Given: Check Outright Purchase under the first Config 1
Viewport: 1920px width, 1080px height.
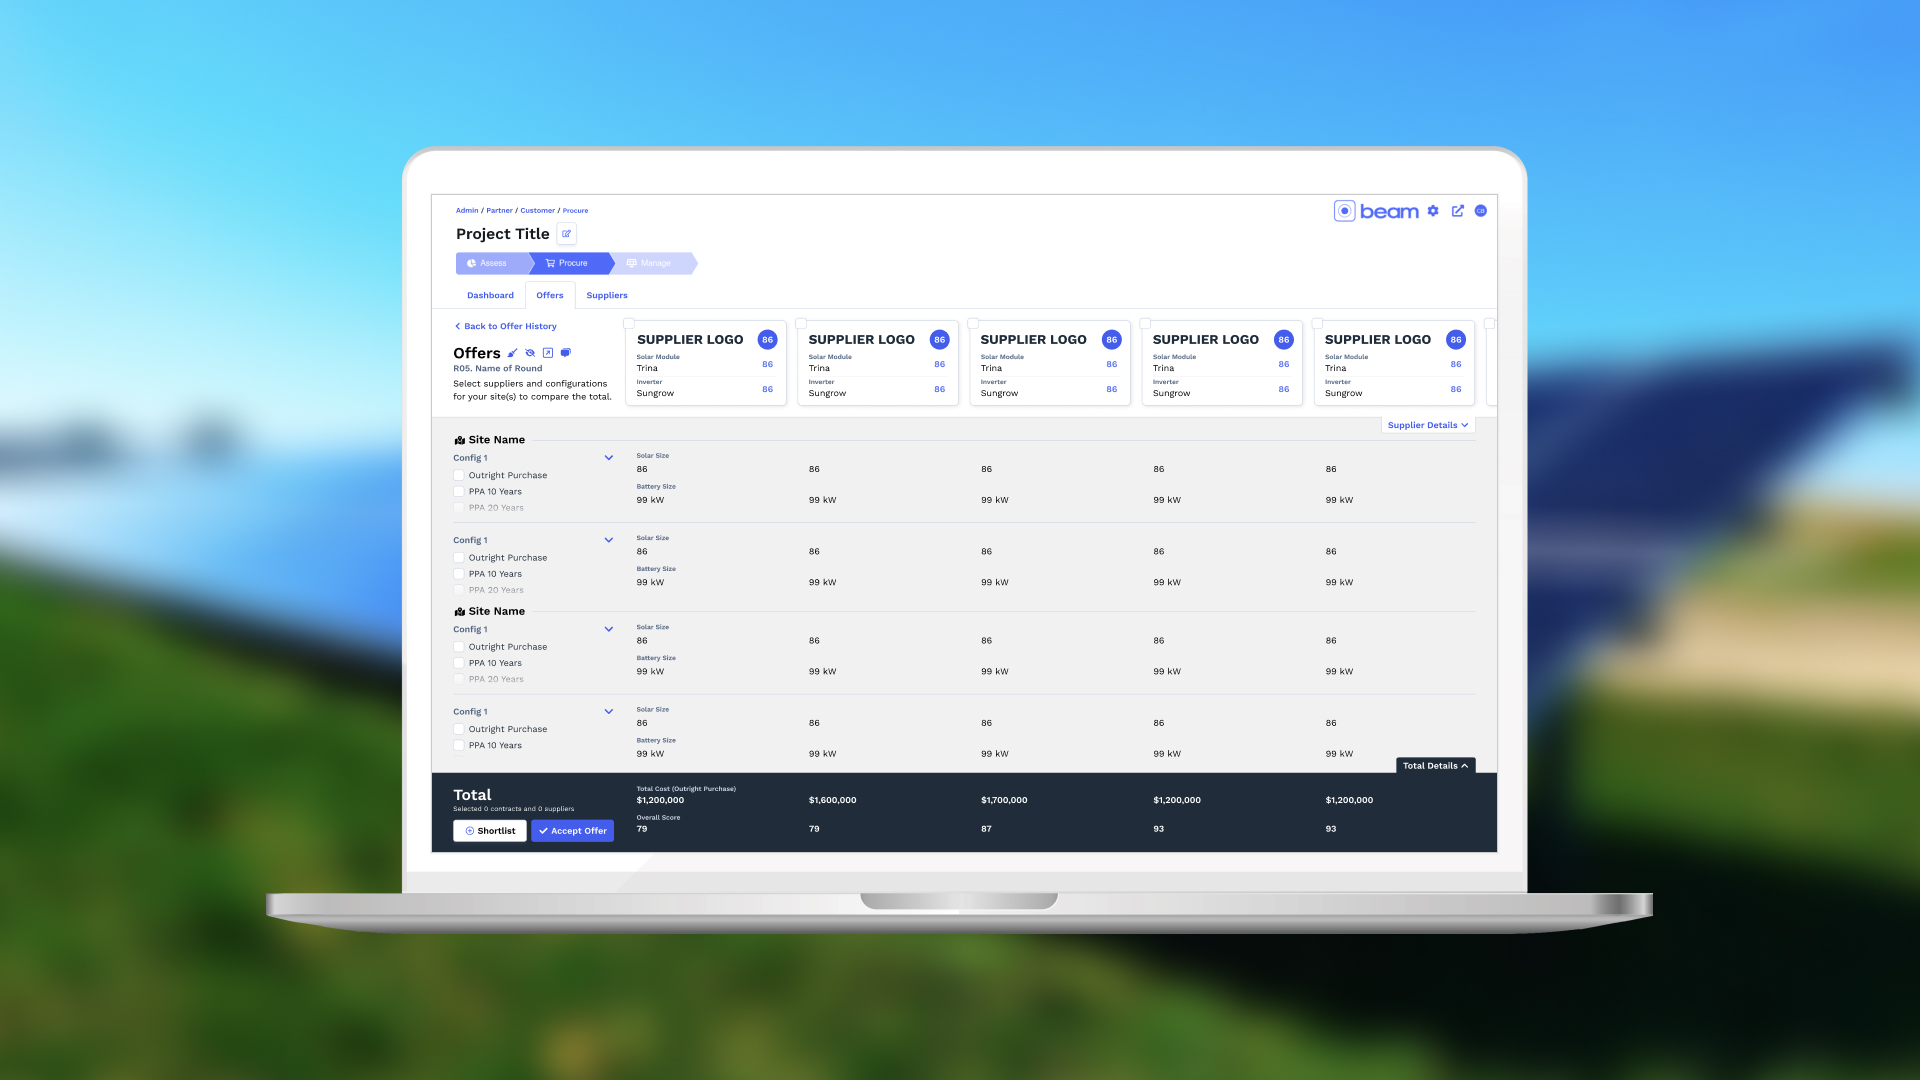Looking at the screenshot, I should (459, 475).
